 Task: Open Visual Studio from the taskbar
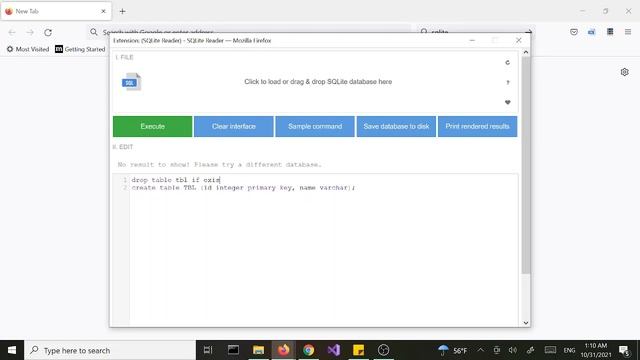pyautogui.click(x=333, y=350)
